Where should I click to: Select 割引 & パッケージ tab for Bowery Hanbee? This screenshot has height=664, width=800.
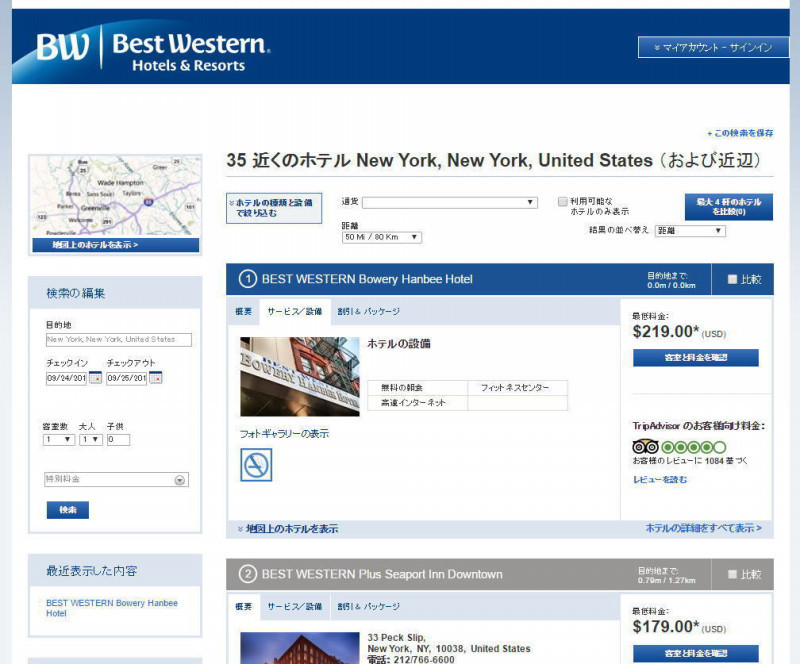click(368, 311)
